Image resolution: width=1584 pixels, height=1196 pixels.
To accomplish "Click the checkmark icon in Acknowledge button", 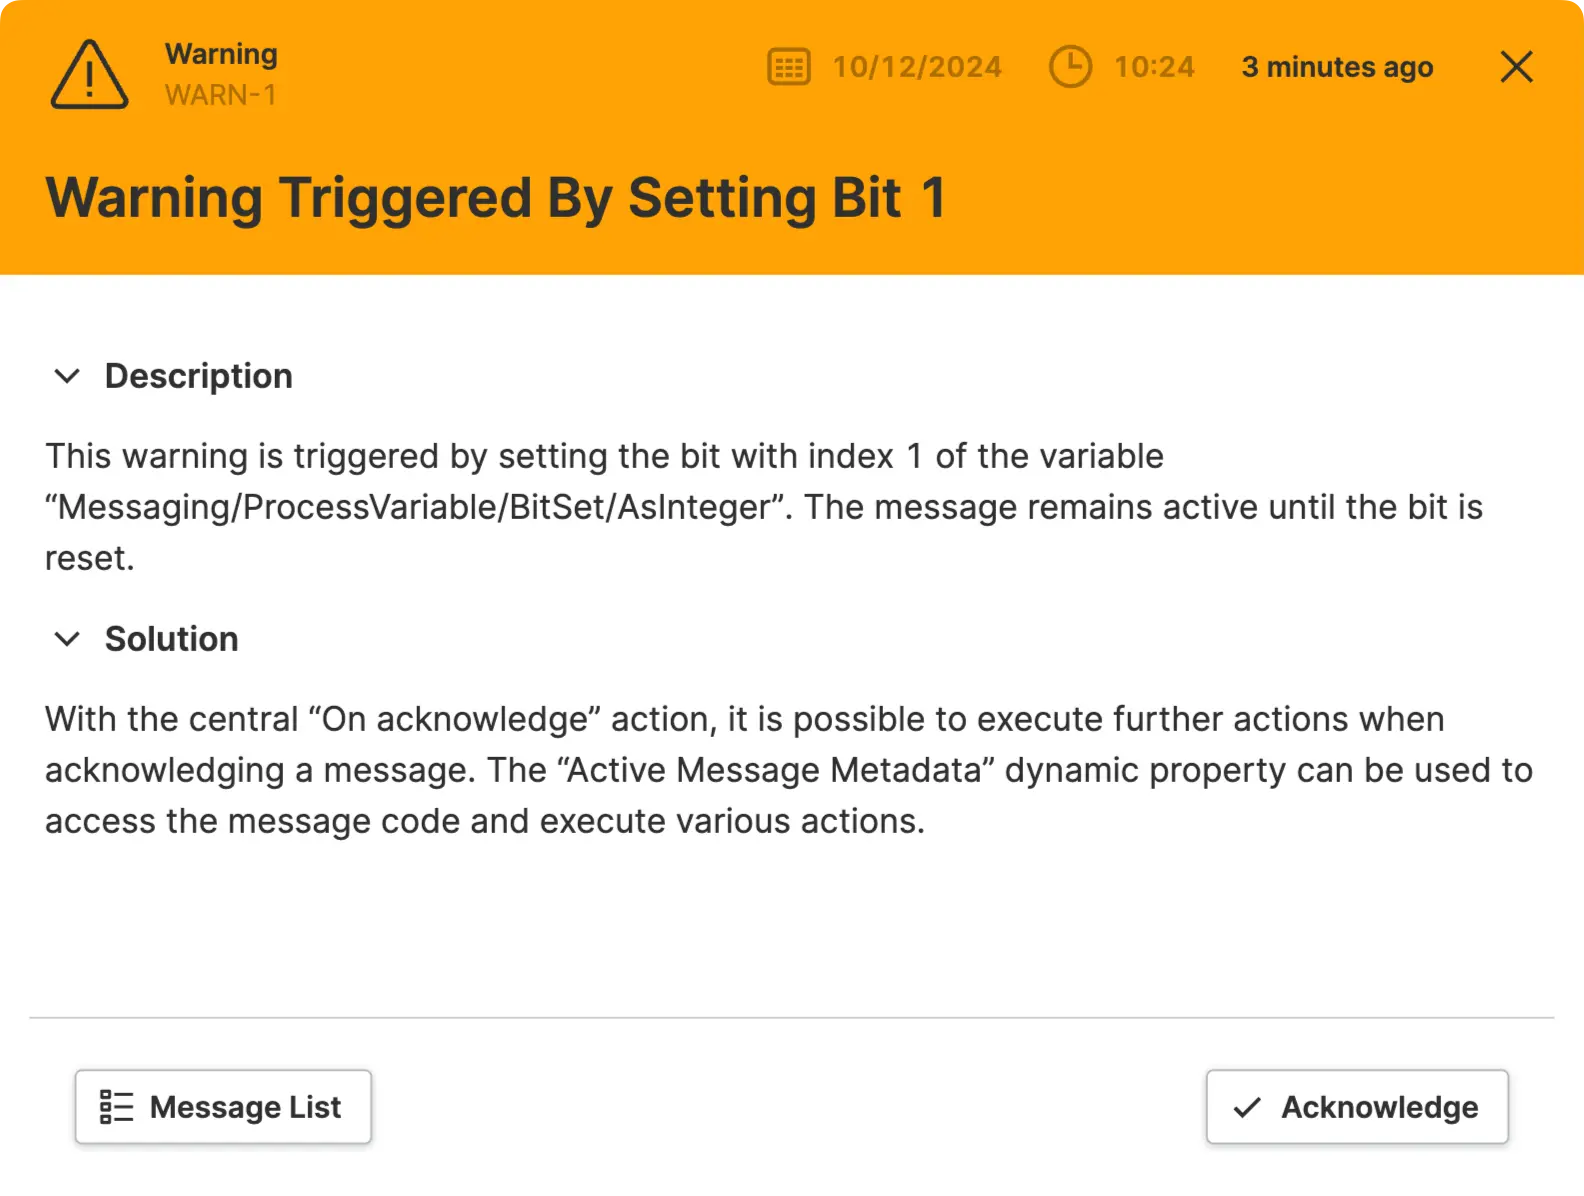I will (1247, 1107).
